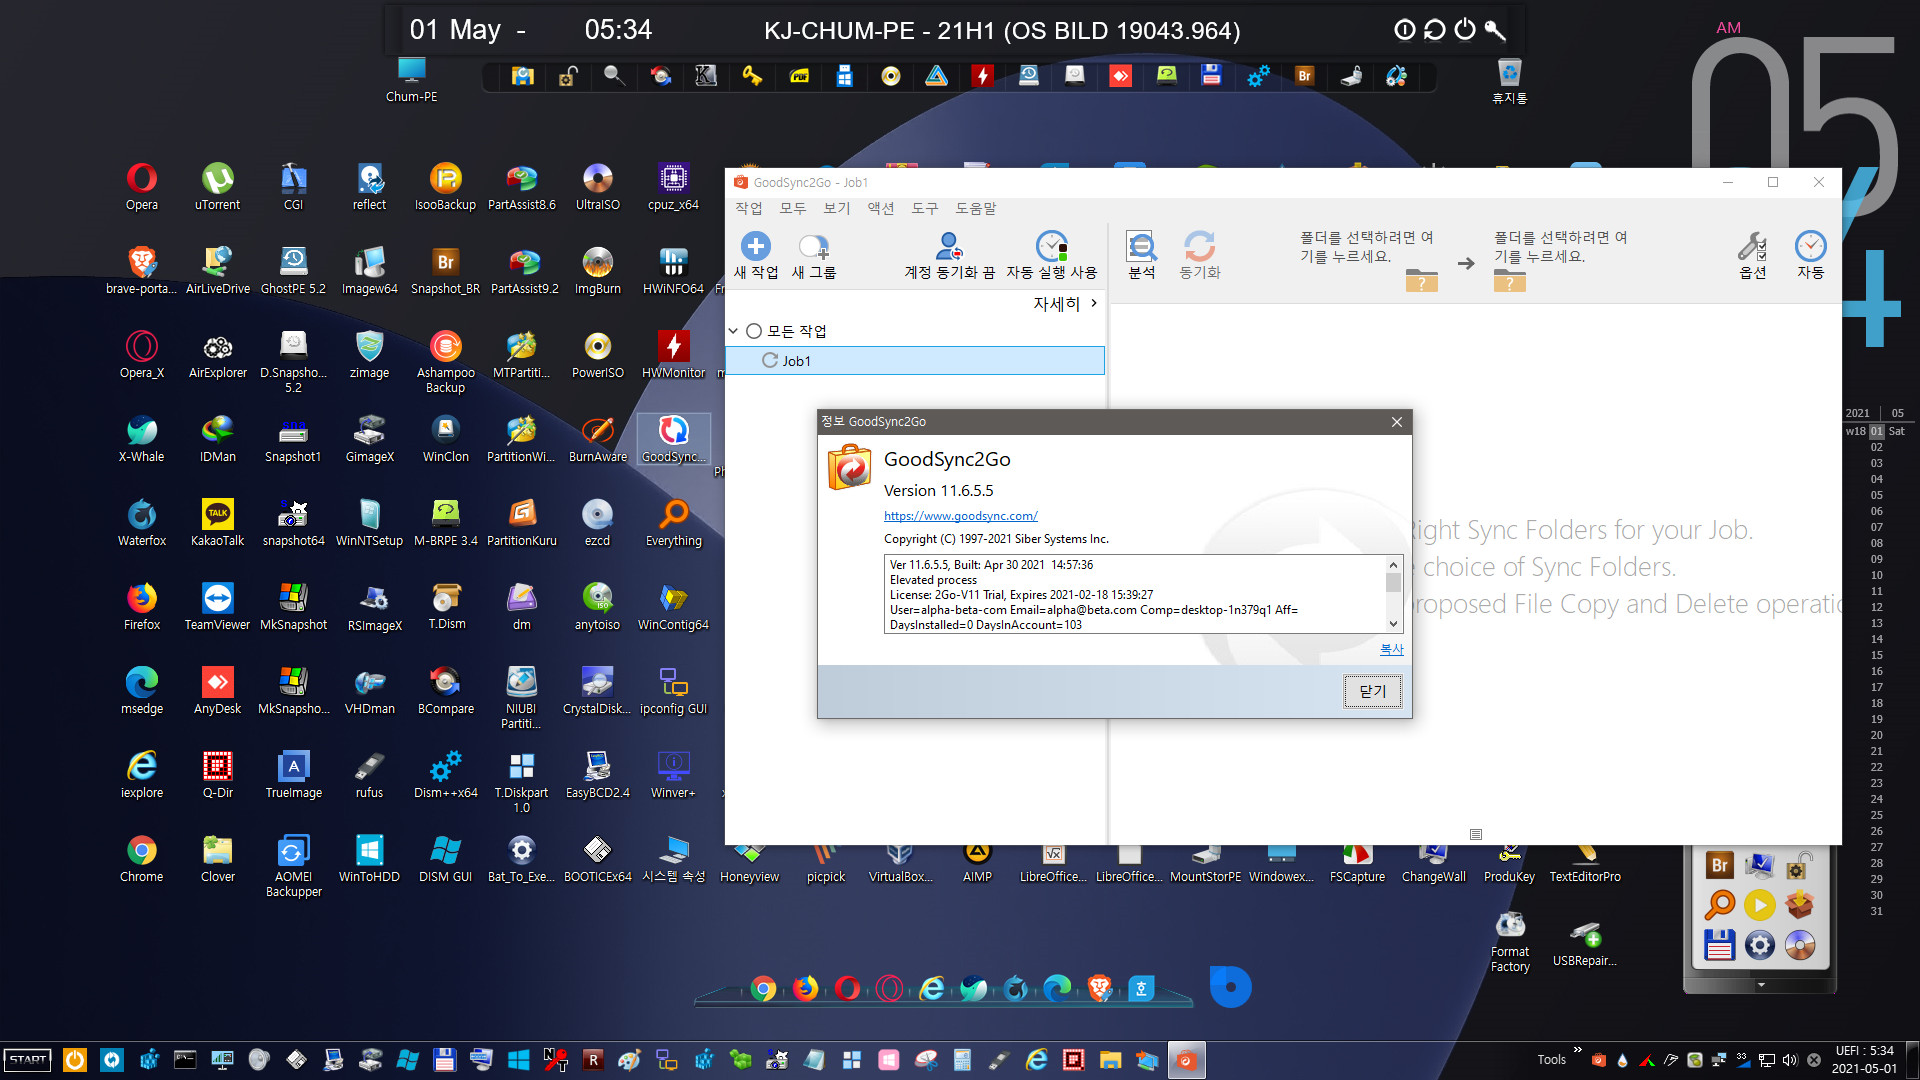Select the 모든 작업 radio circle
Viewport: 1920px width, 1080px height.
tap(754, 331)
